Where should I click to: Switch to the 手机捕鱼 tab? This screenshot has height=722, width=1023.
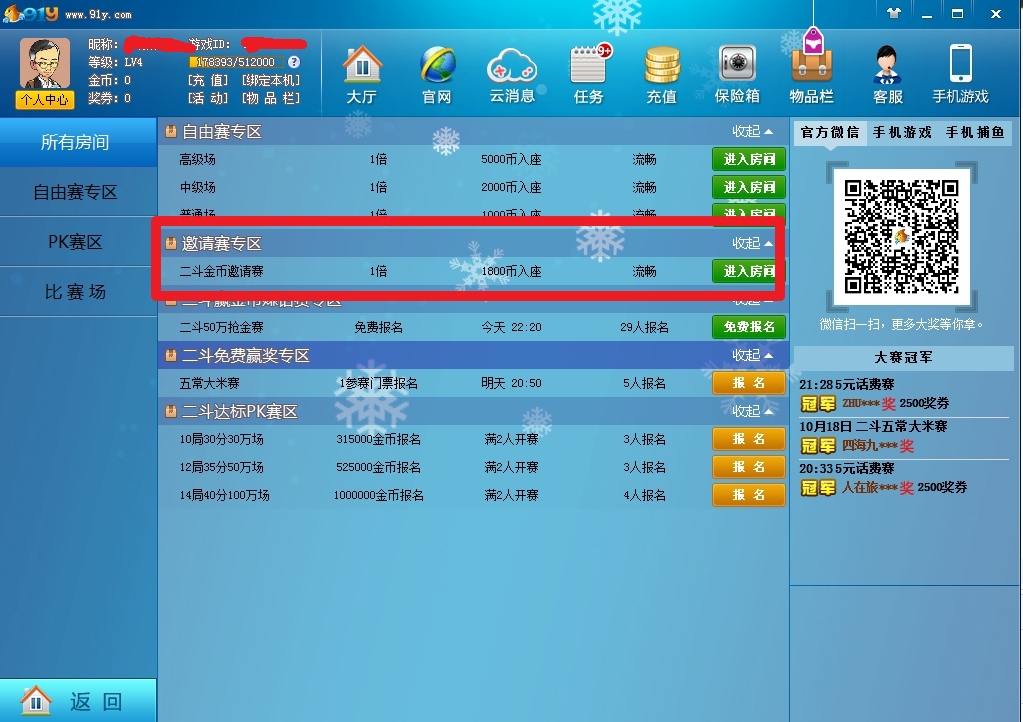975,132
